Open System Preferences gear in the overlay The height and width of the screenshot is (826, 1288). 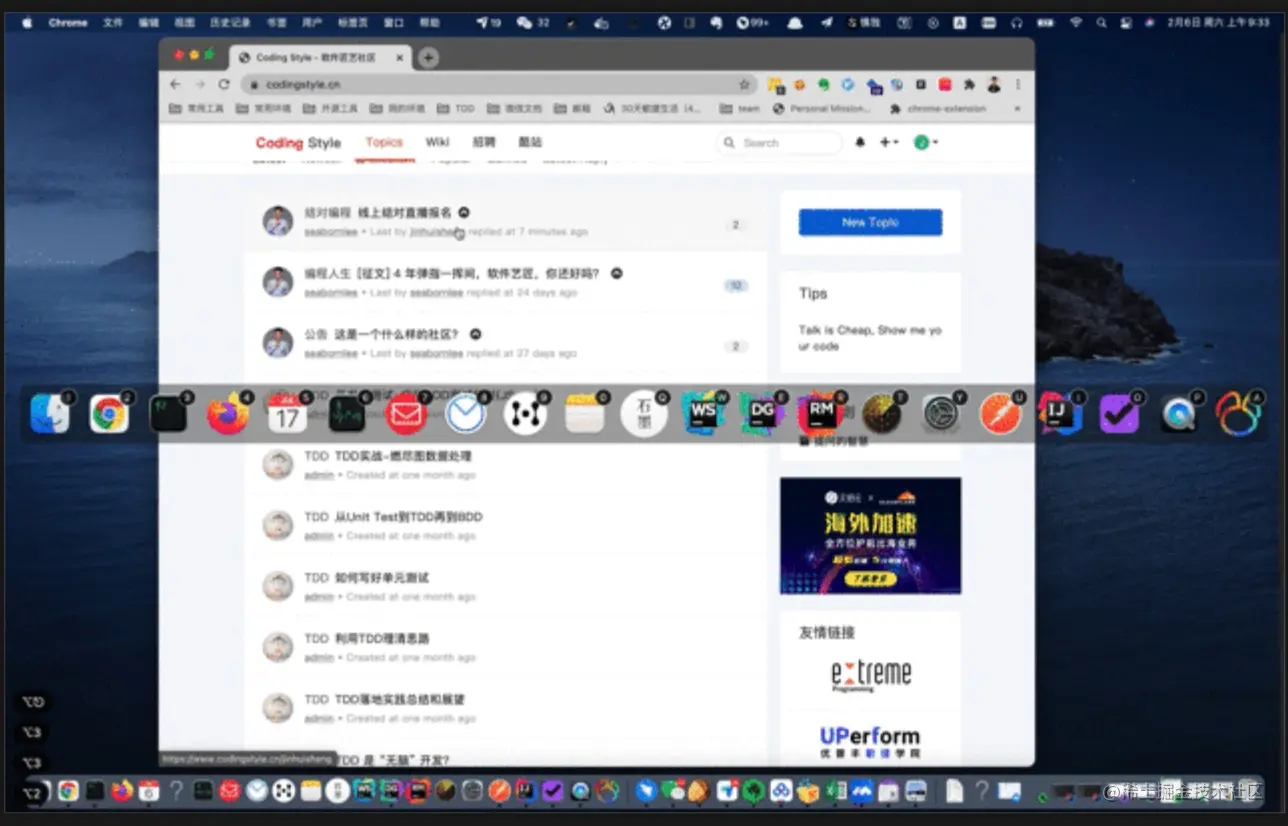click(941, 414)
